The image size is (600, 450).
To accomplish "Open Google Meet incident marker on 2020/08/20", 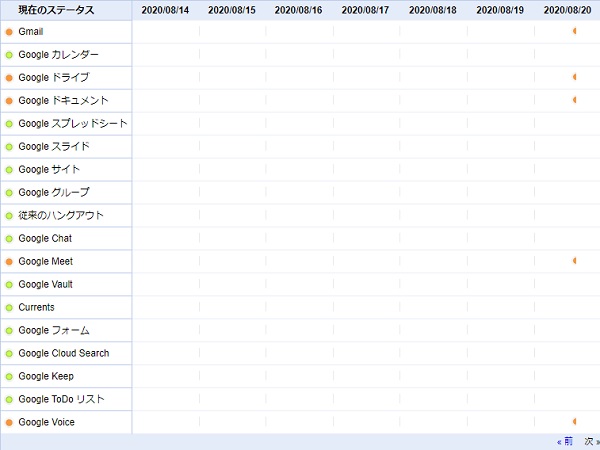I will click(x=574, y=261).
